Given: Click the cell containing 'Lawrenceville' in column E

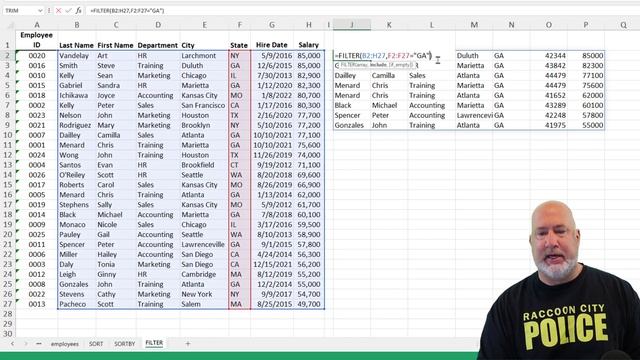Looking at the screenshot, I should click(x=203, y=244).
